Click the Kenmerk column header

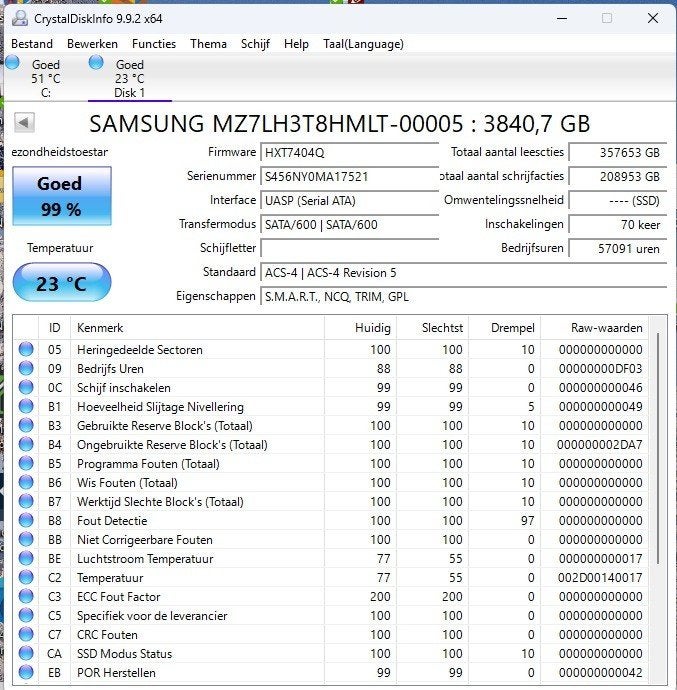(197, 328)
